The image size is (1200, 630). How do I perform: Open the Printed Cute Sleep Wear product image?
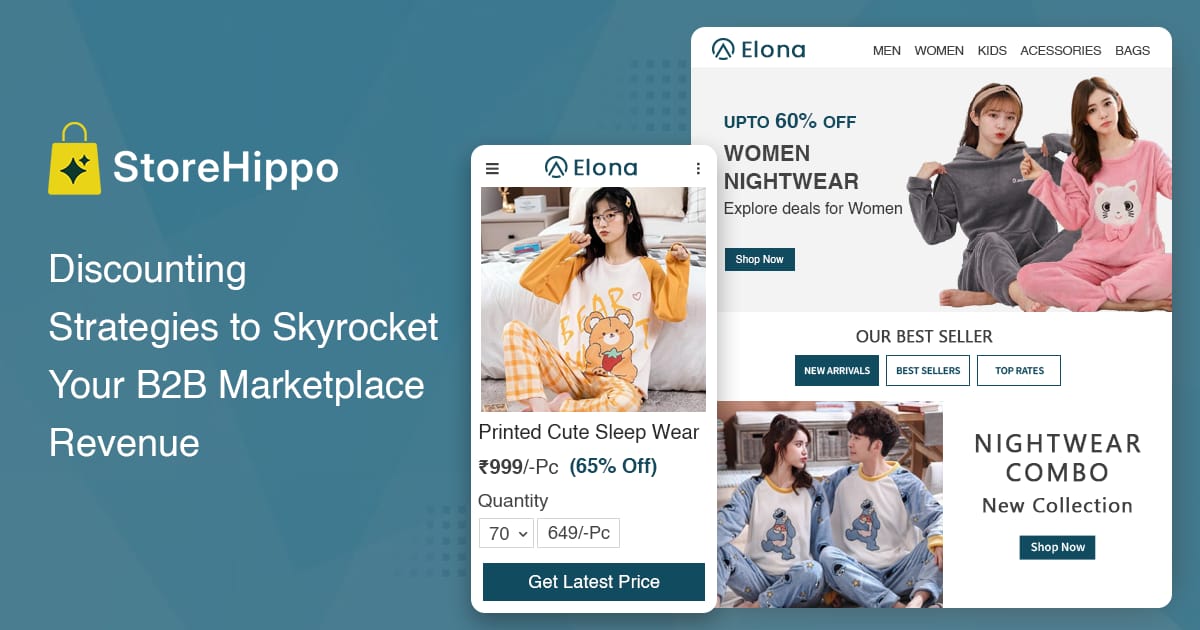pyautogui.click(x=594, y=299)
